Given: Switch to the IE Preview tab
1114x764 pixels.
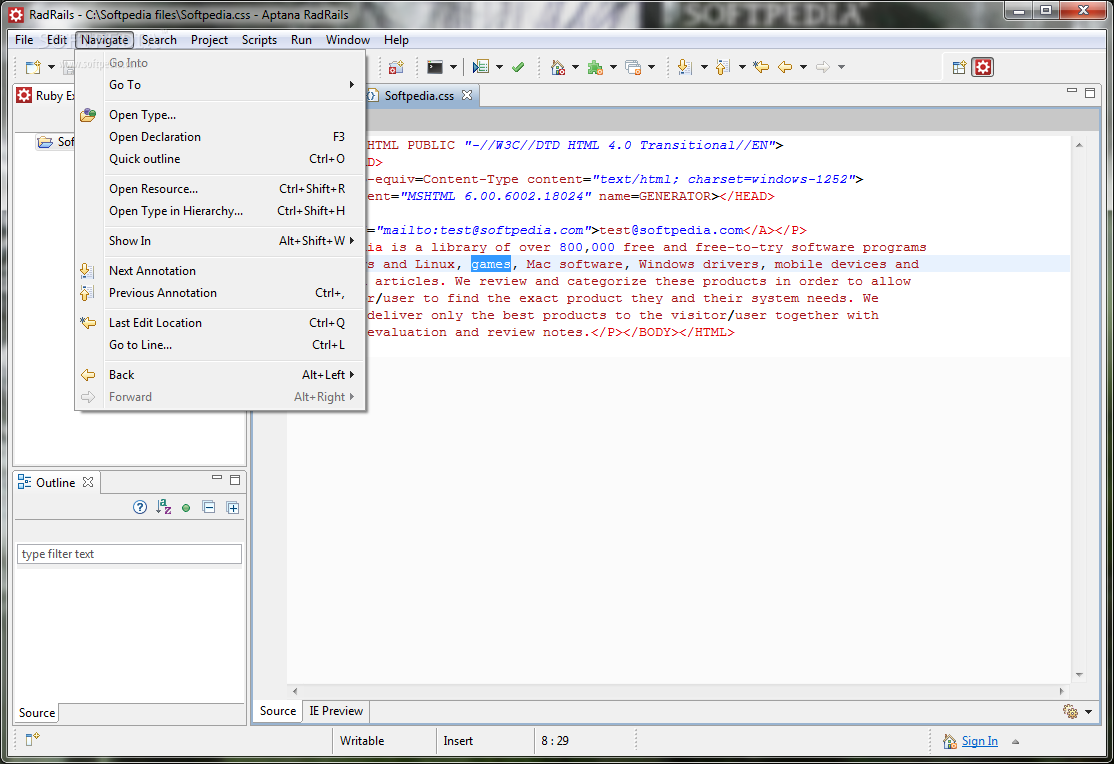Looking at the screenshot, I should tap(336, 711).
